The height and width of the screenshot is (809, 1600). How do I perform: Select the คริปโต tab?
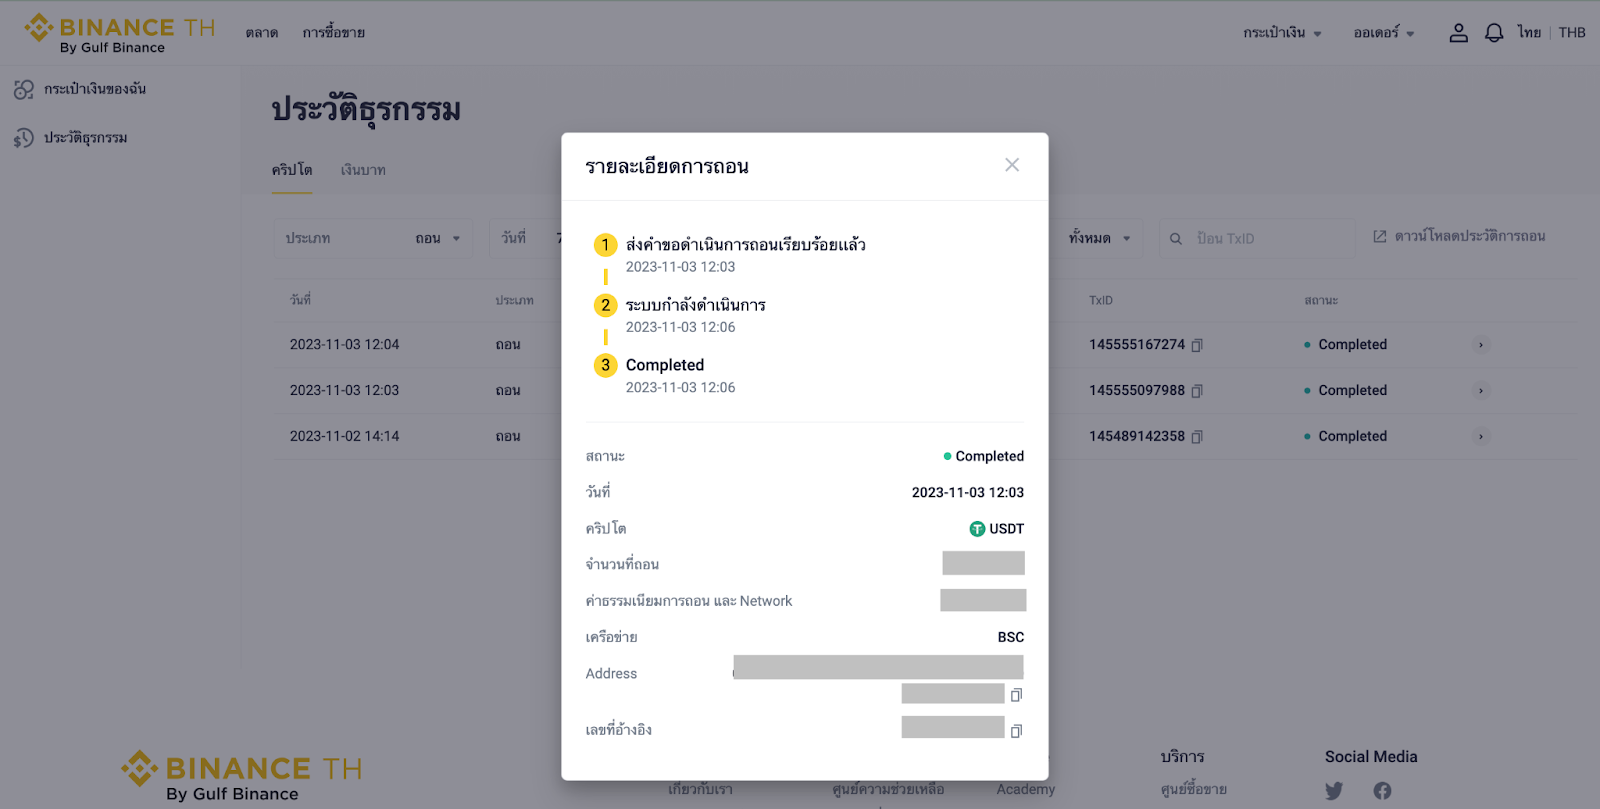tap(292, 170)
